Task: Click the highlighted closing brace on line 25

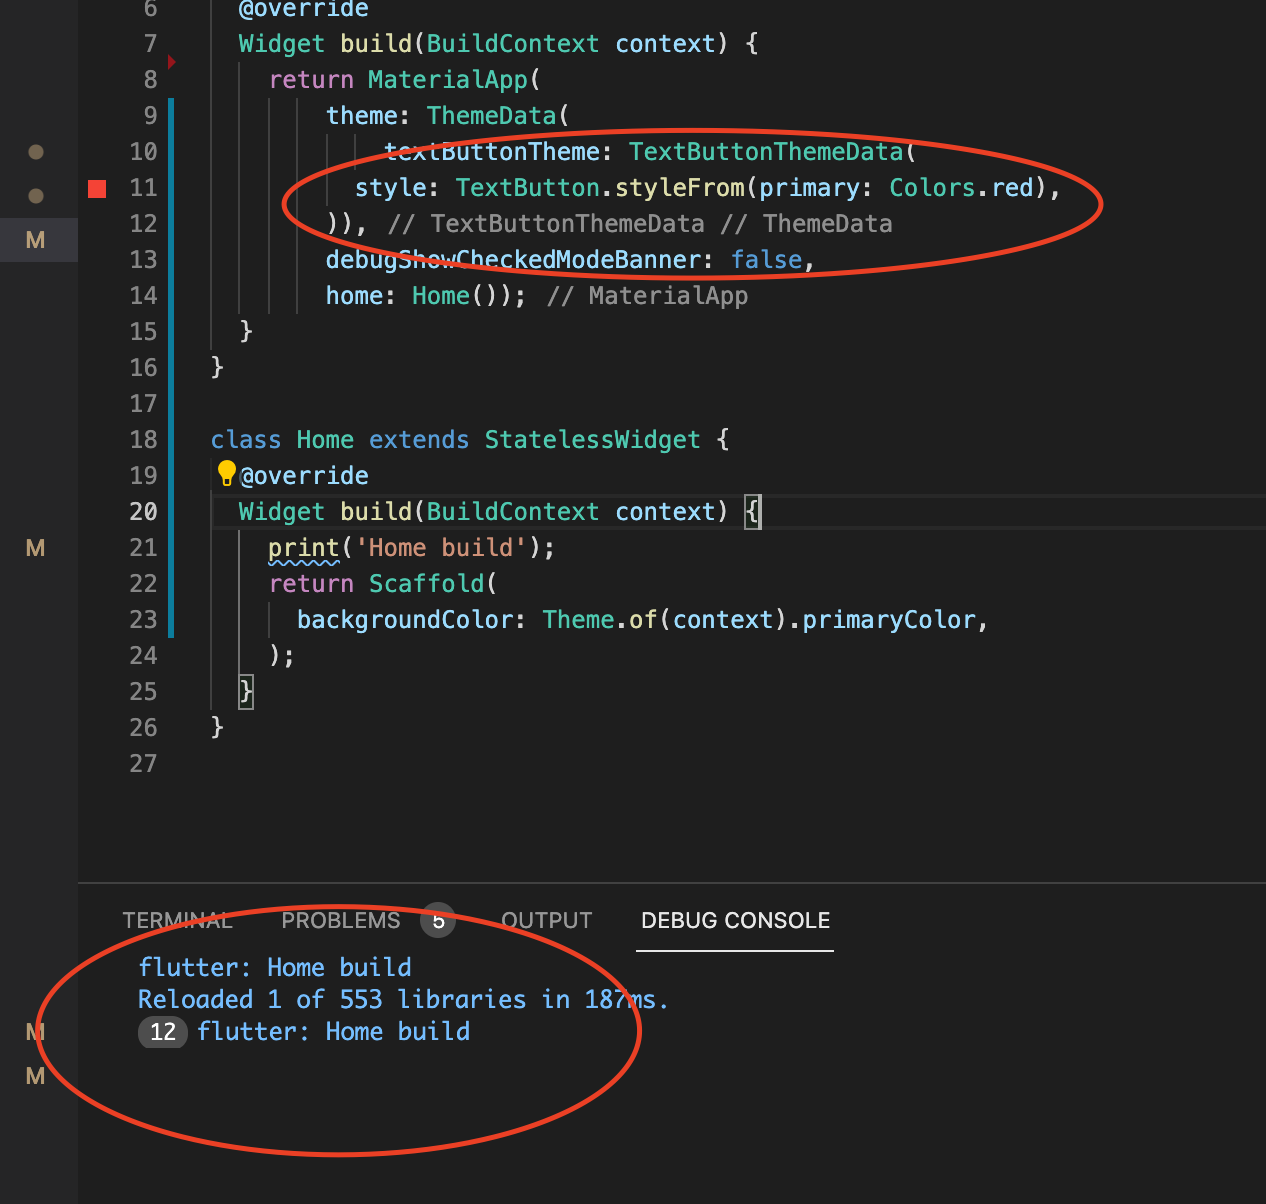Action: [246, 692]
